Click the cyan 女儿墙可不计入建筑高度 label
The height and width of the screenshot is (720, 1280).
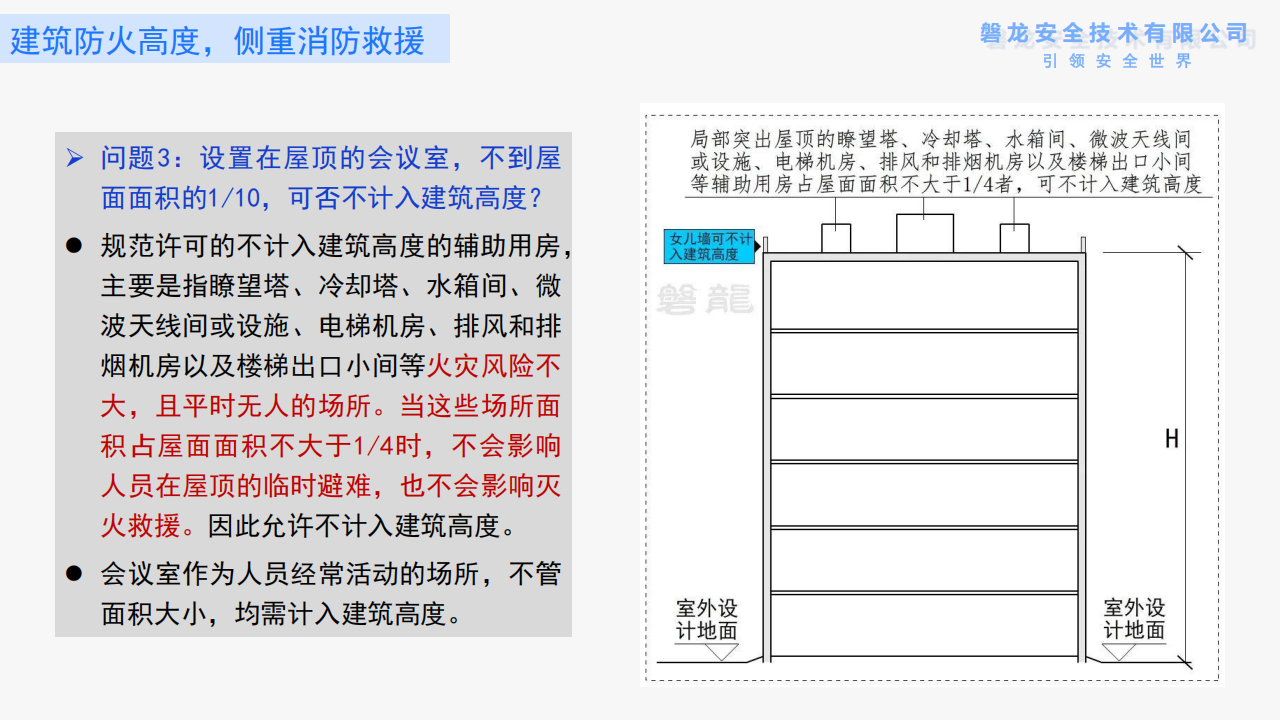[709, 247]
